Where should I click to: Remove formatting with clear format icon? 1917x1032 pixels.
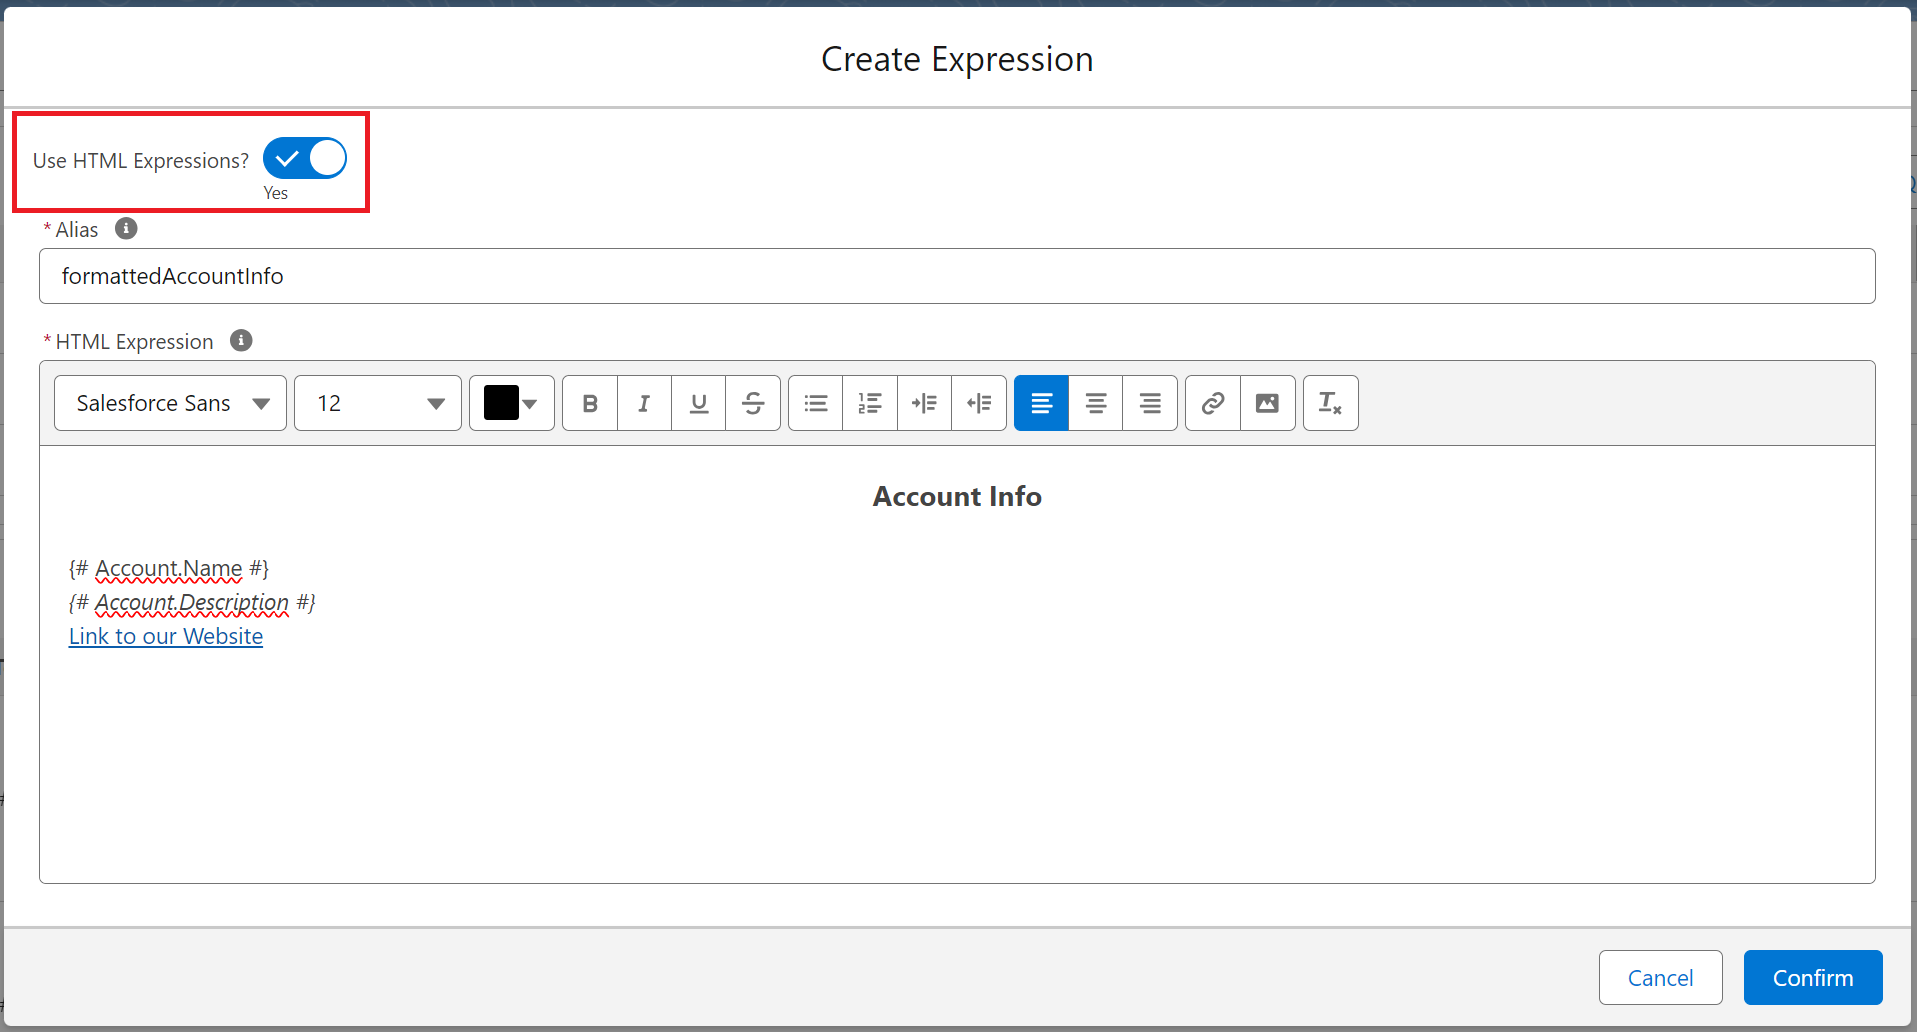point(1330,403)
